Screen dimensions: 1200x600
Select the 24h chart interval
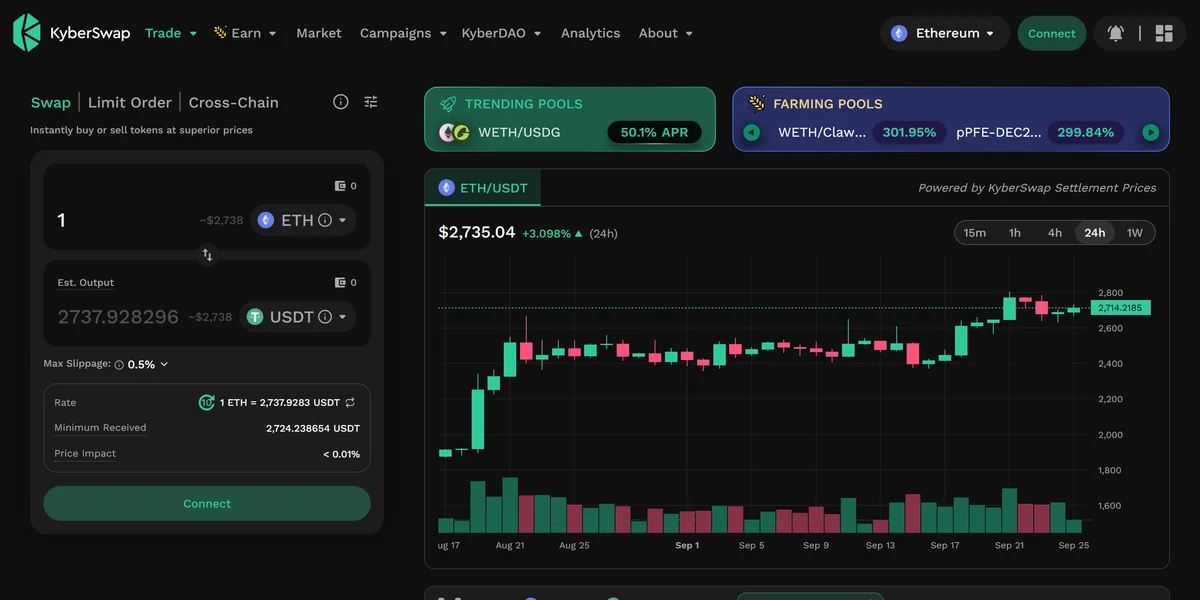coord(1095,233)
